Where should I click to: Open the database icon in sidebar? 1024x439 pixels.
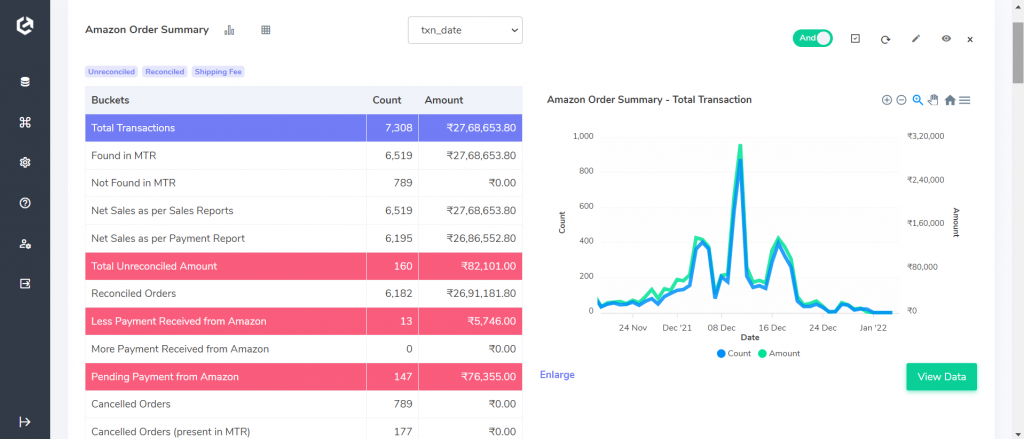click(x=25, y=82)
